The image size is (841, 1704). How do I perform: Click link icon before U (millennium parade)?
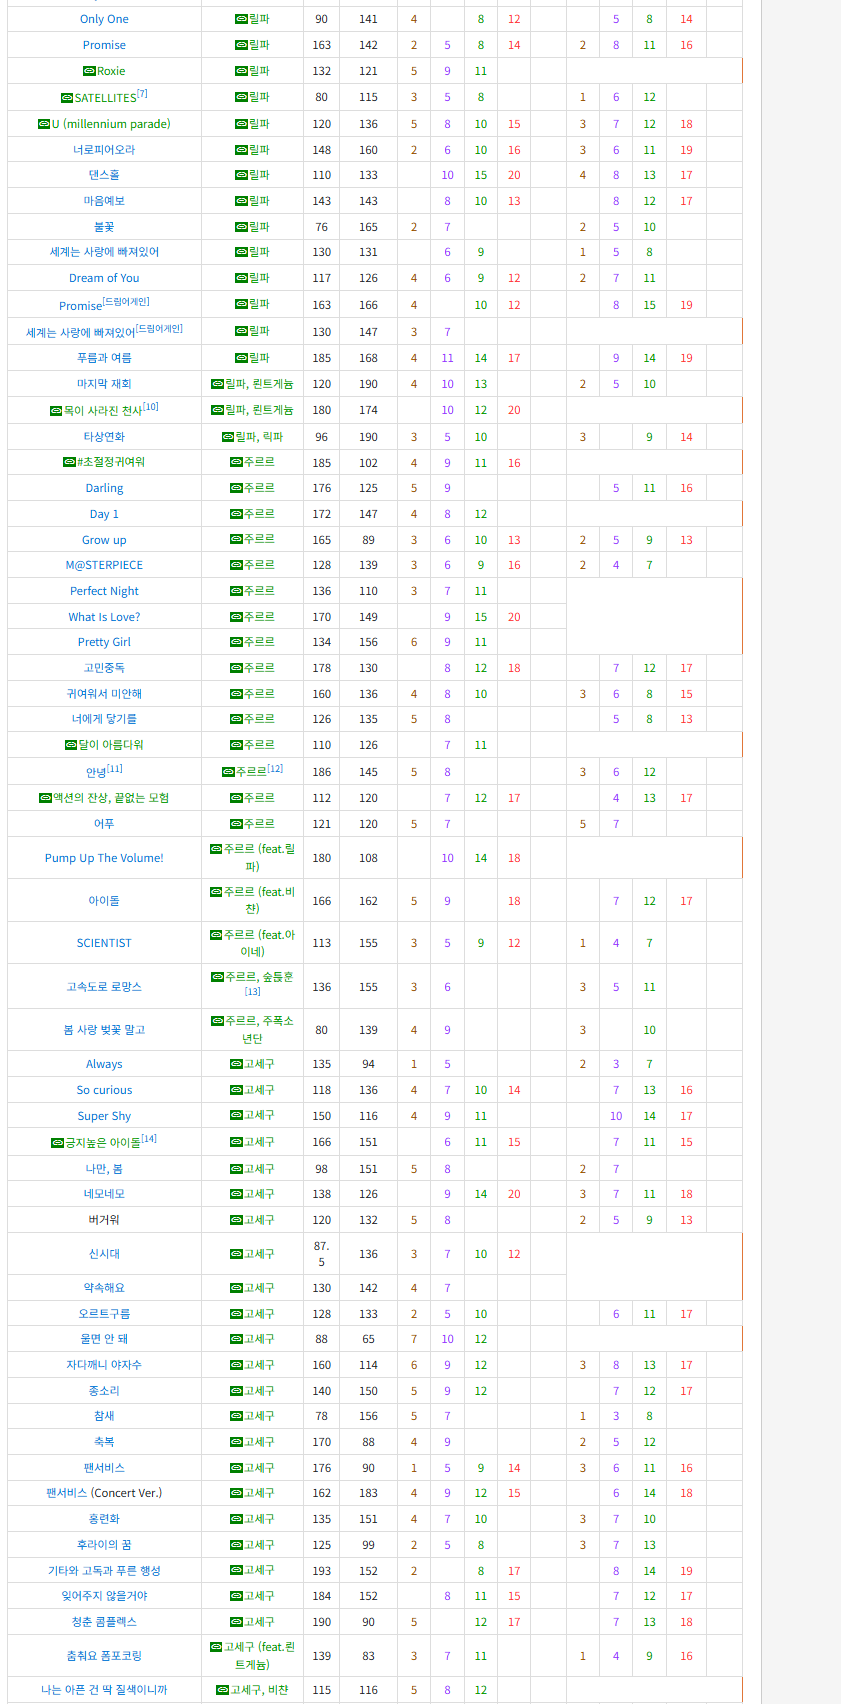coord(44,124)
